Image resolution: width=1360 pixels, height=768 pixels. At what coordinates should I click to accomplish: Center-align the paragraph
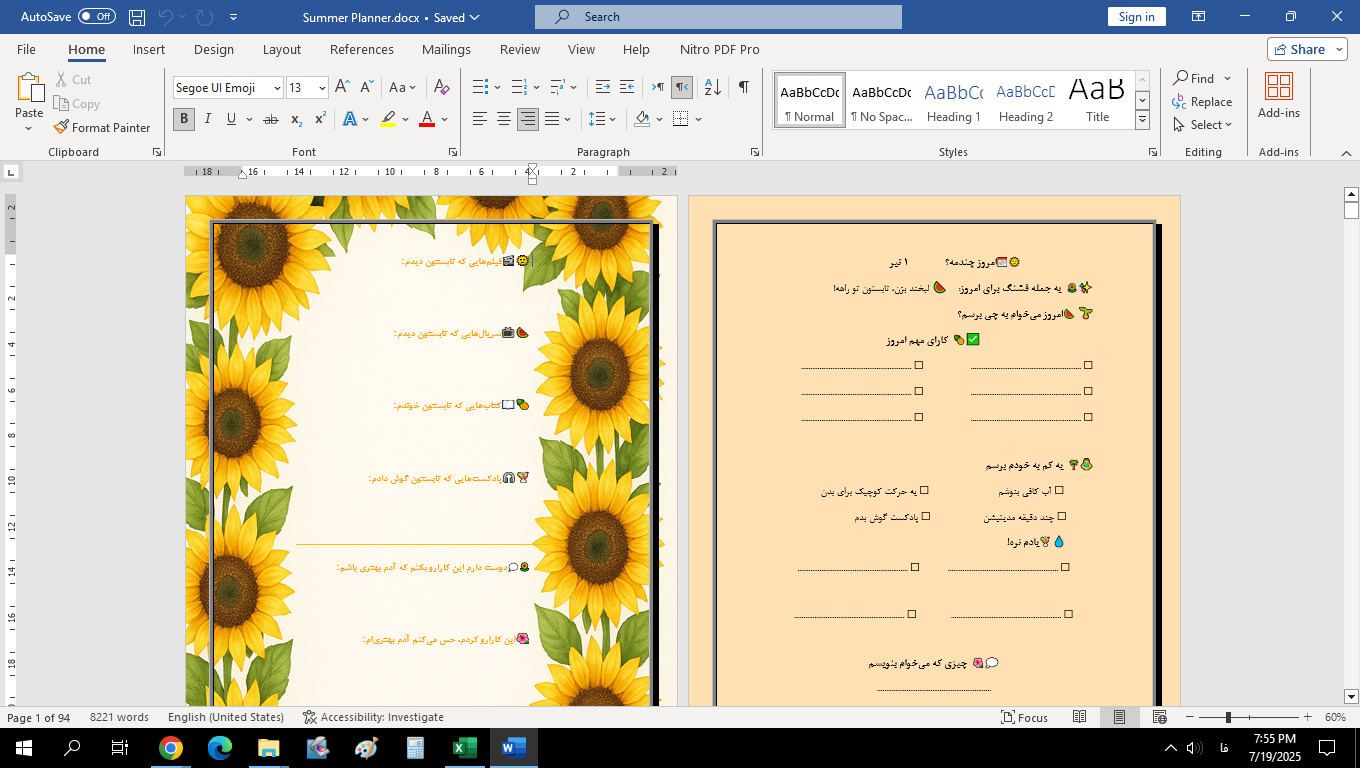point(504,119)
